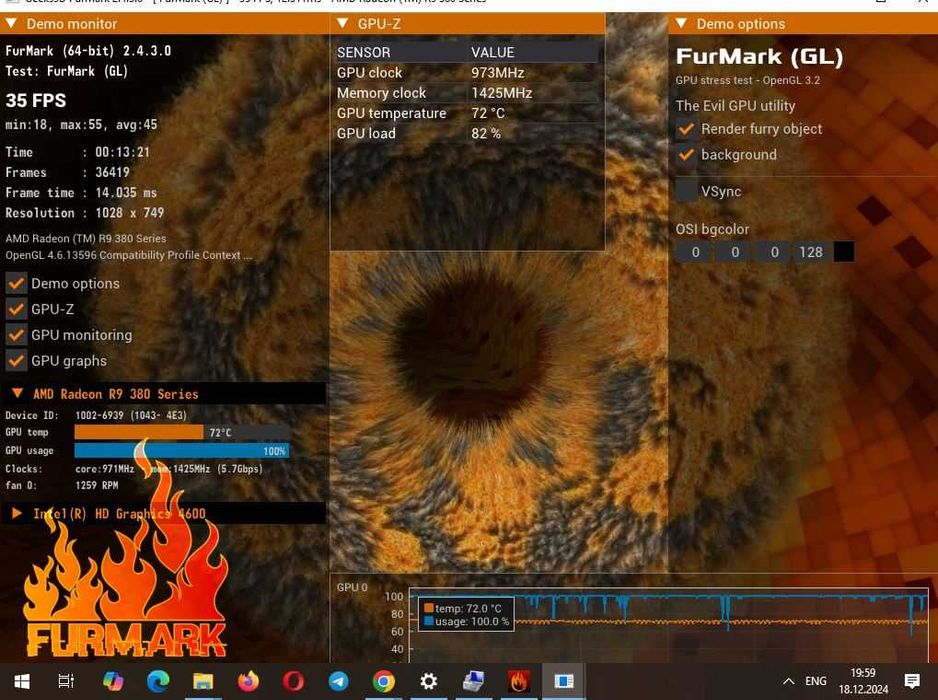Click the black OSI bgcolor swatch
This screenshot has height=700, width=938.
[x=843, y=252]
